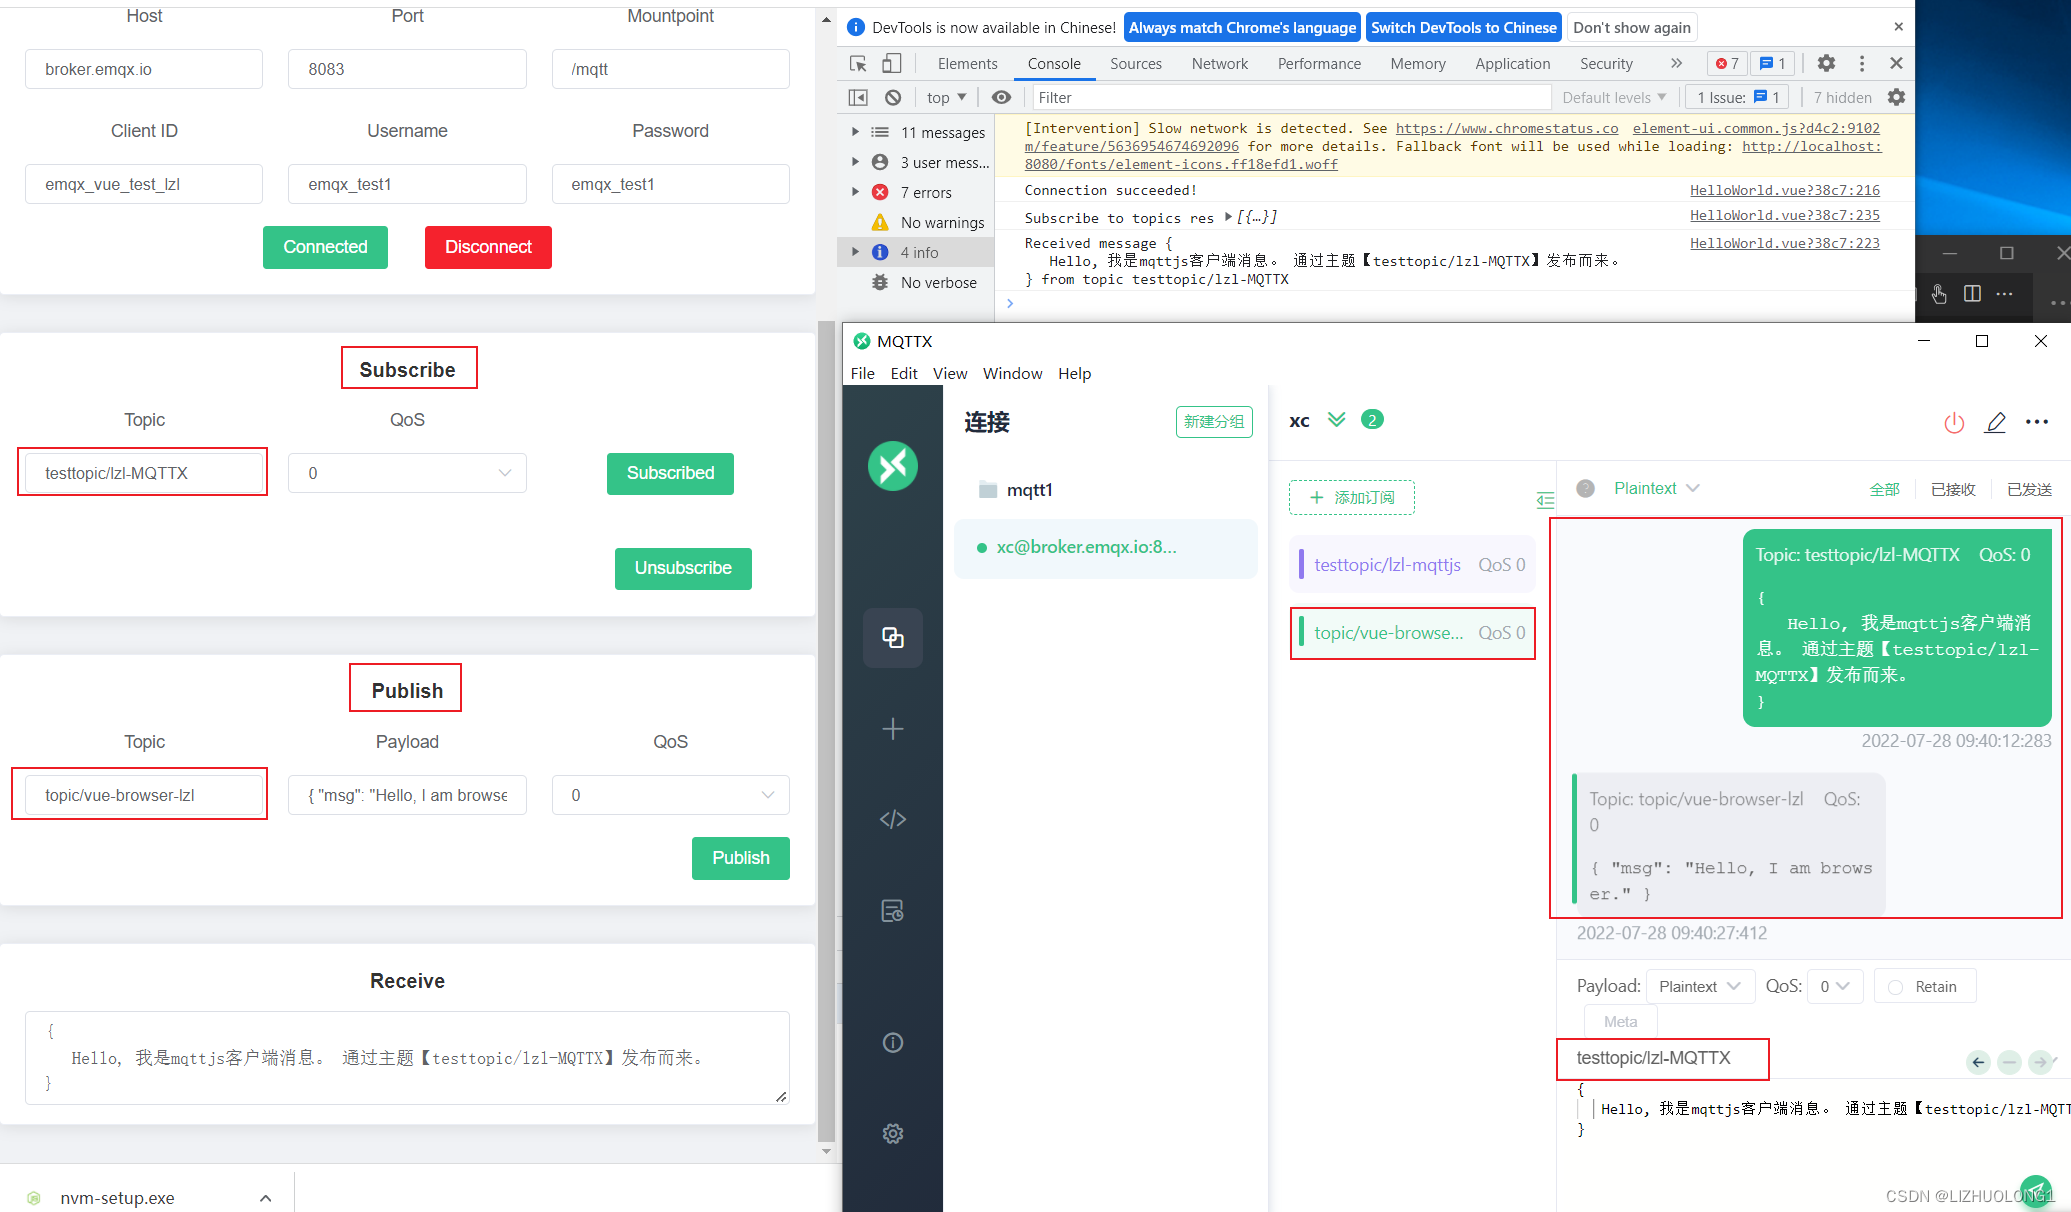Expand the connection details chevron next to xc

point(1336,419)
